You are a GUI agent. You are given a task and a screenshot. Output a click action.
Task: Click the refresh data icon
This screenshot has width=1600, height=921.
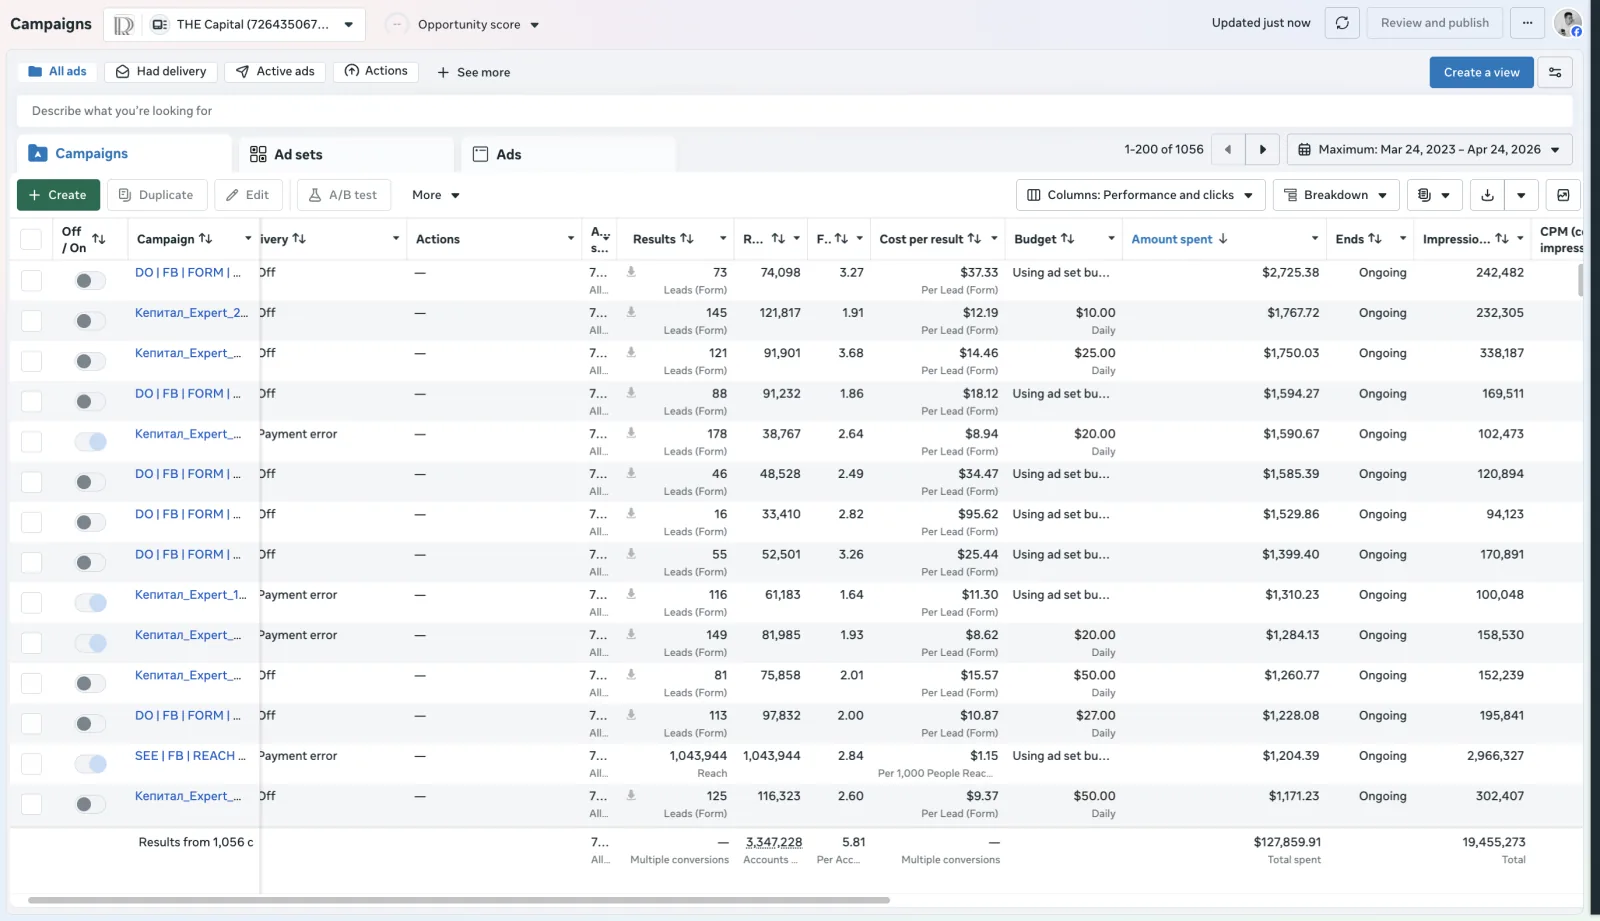click(x=1342, y=23)
